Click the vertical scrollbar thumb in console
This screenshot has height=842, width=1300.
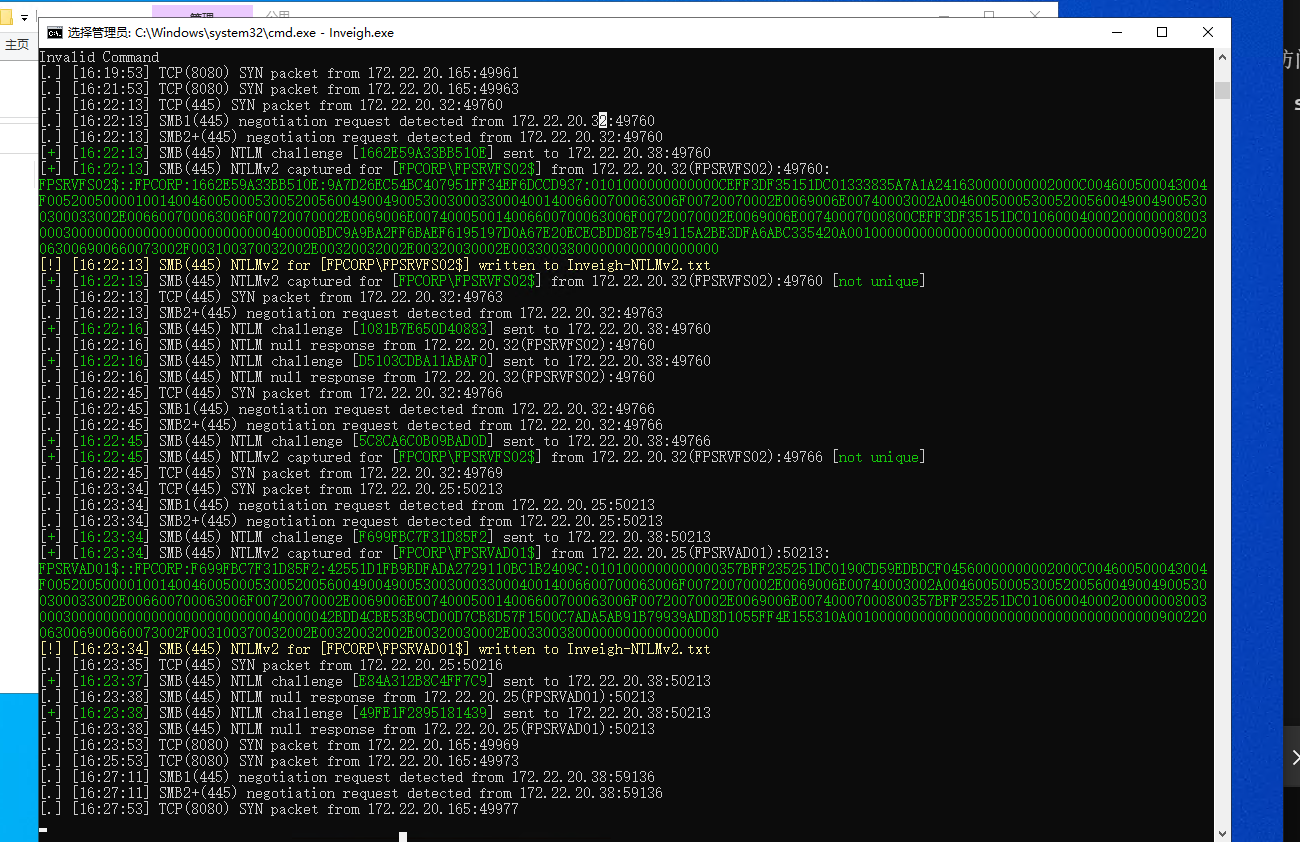click(1222, 91)
